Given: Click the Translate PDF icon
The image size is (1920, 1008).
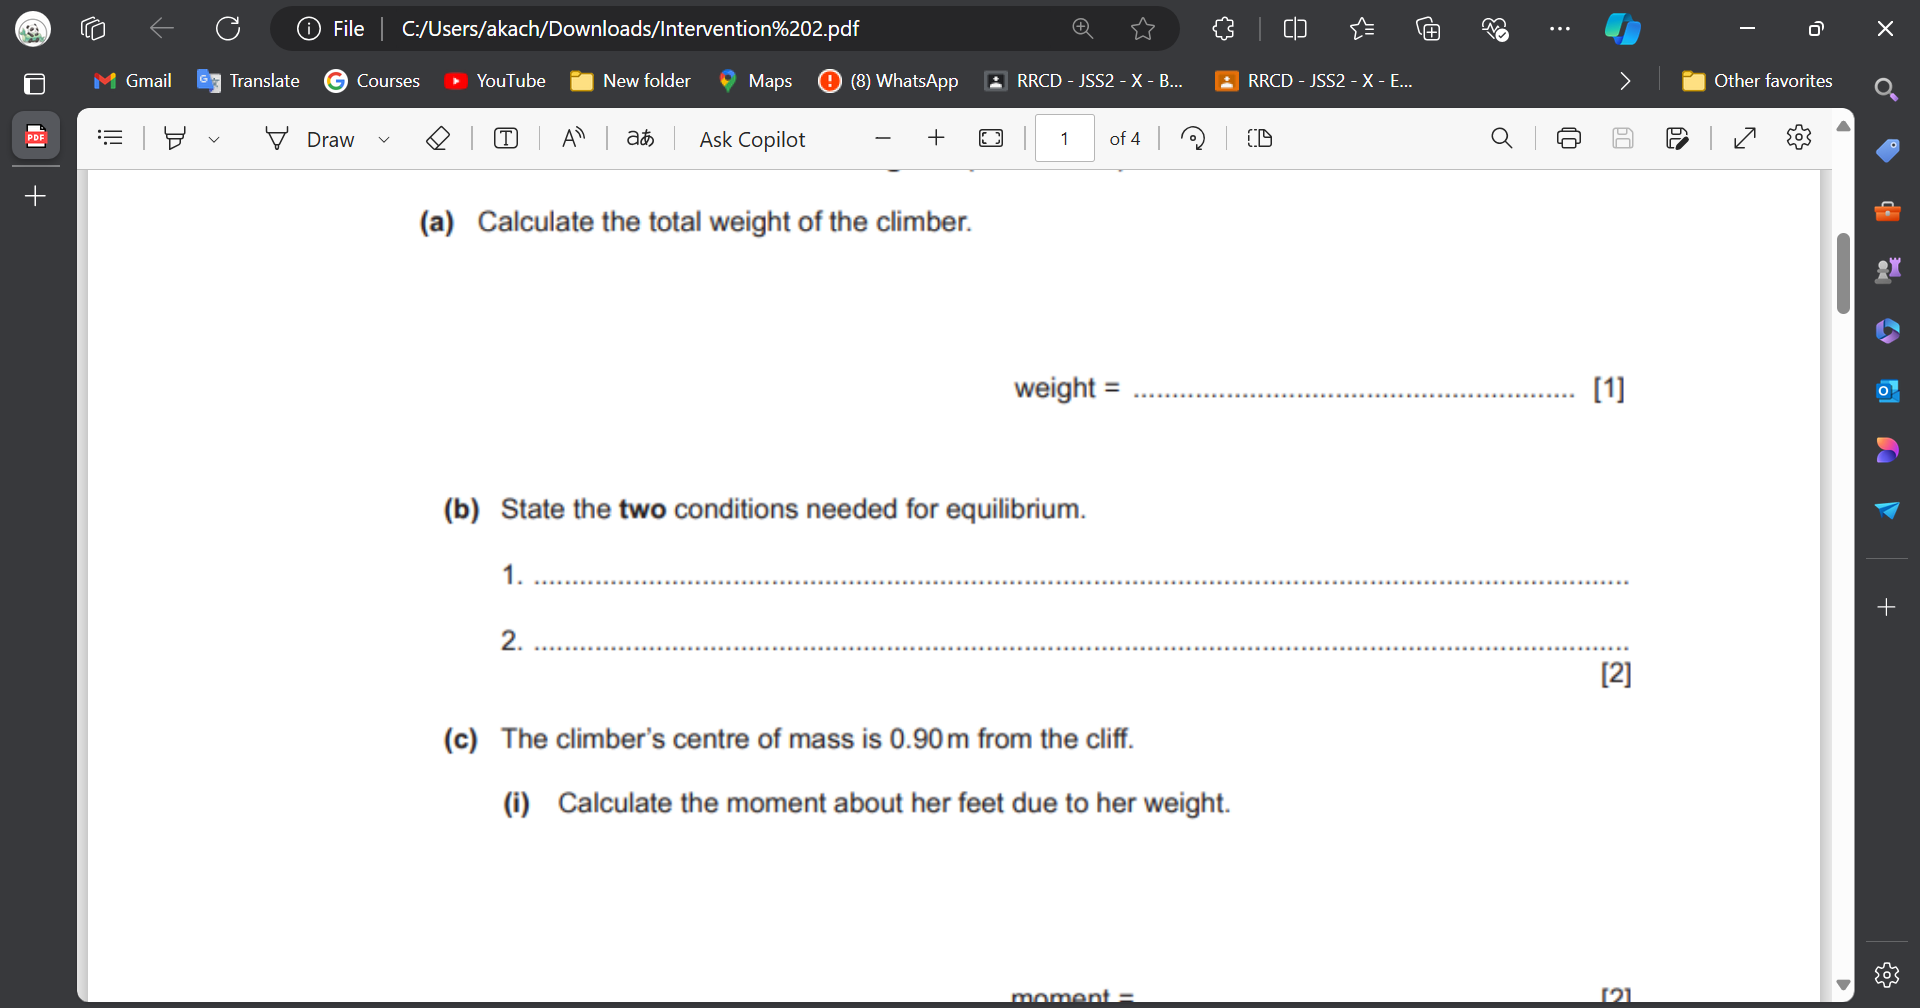Looking at the screenshot, I should tap(640, 138).
